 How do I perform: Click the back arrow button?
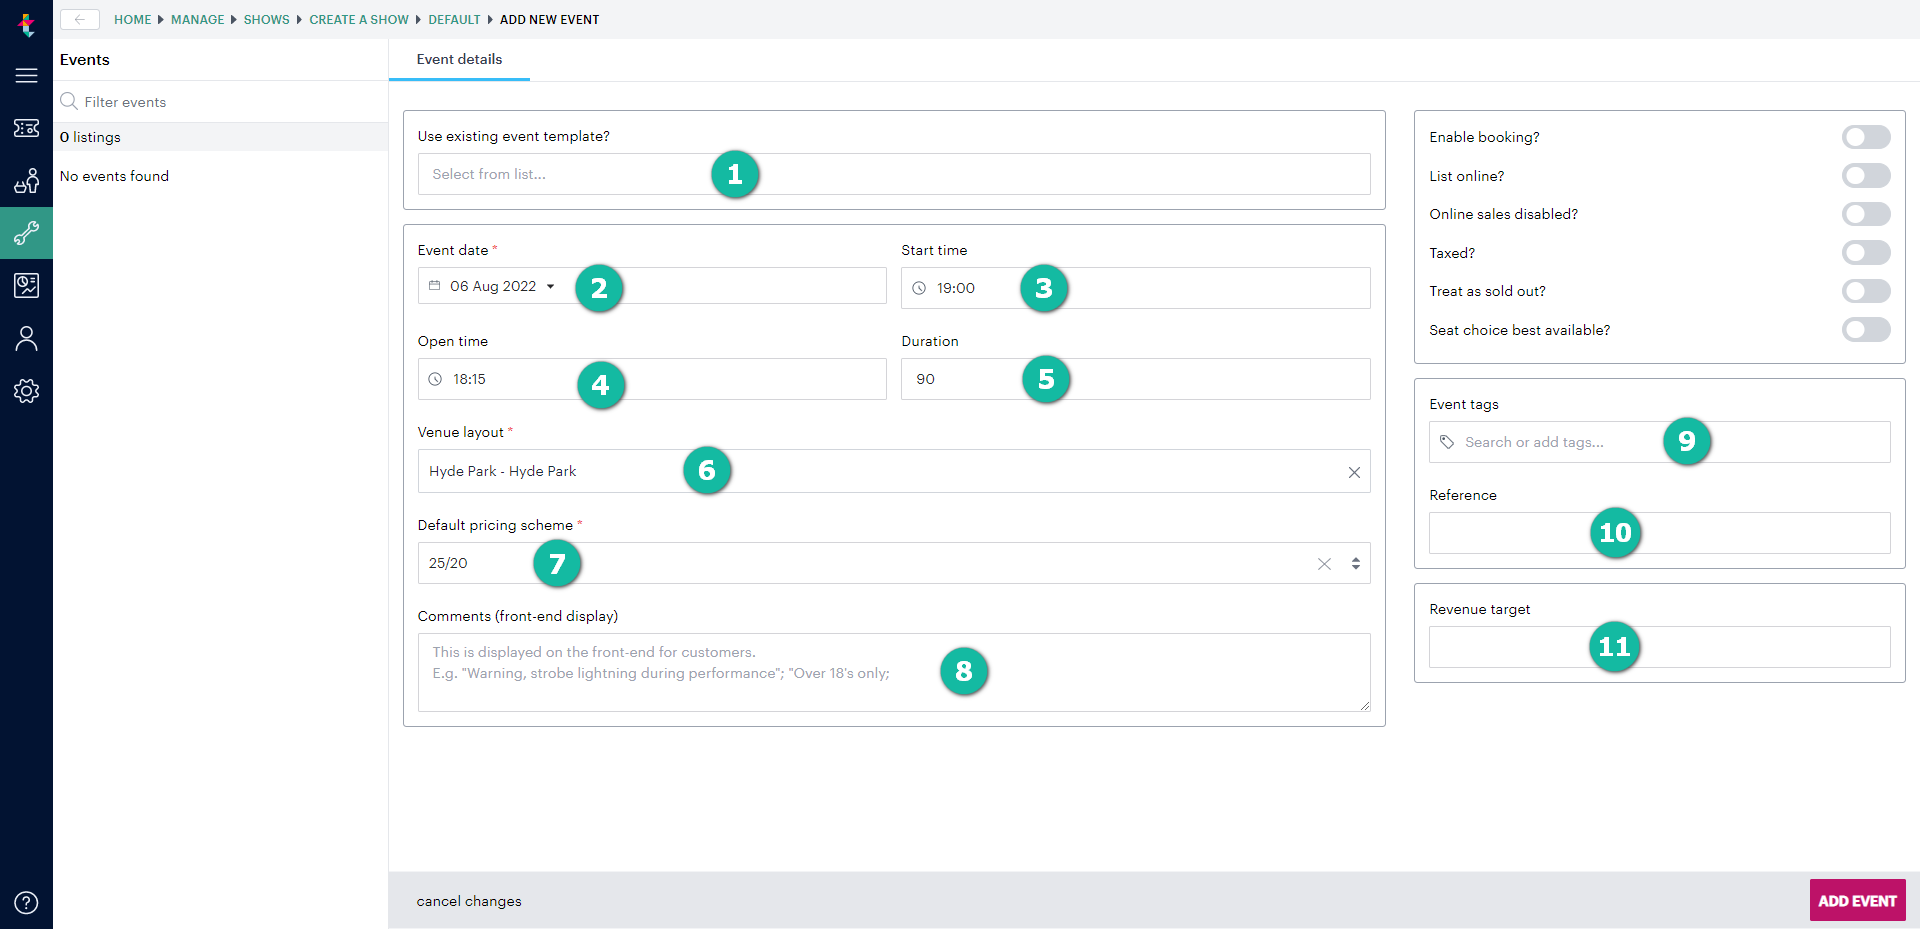[x=80, y=19]
